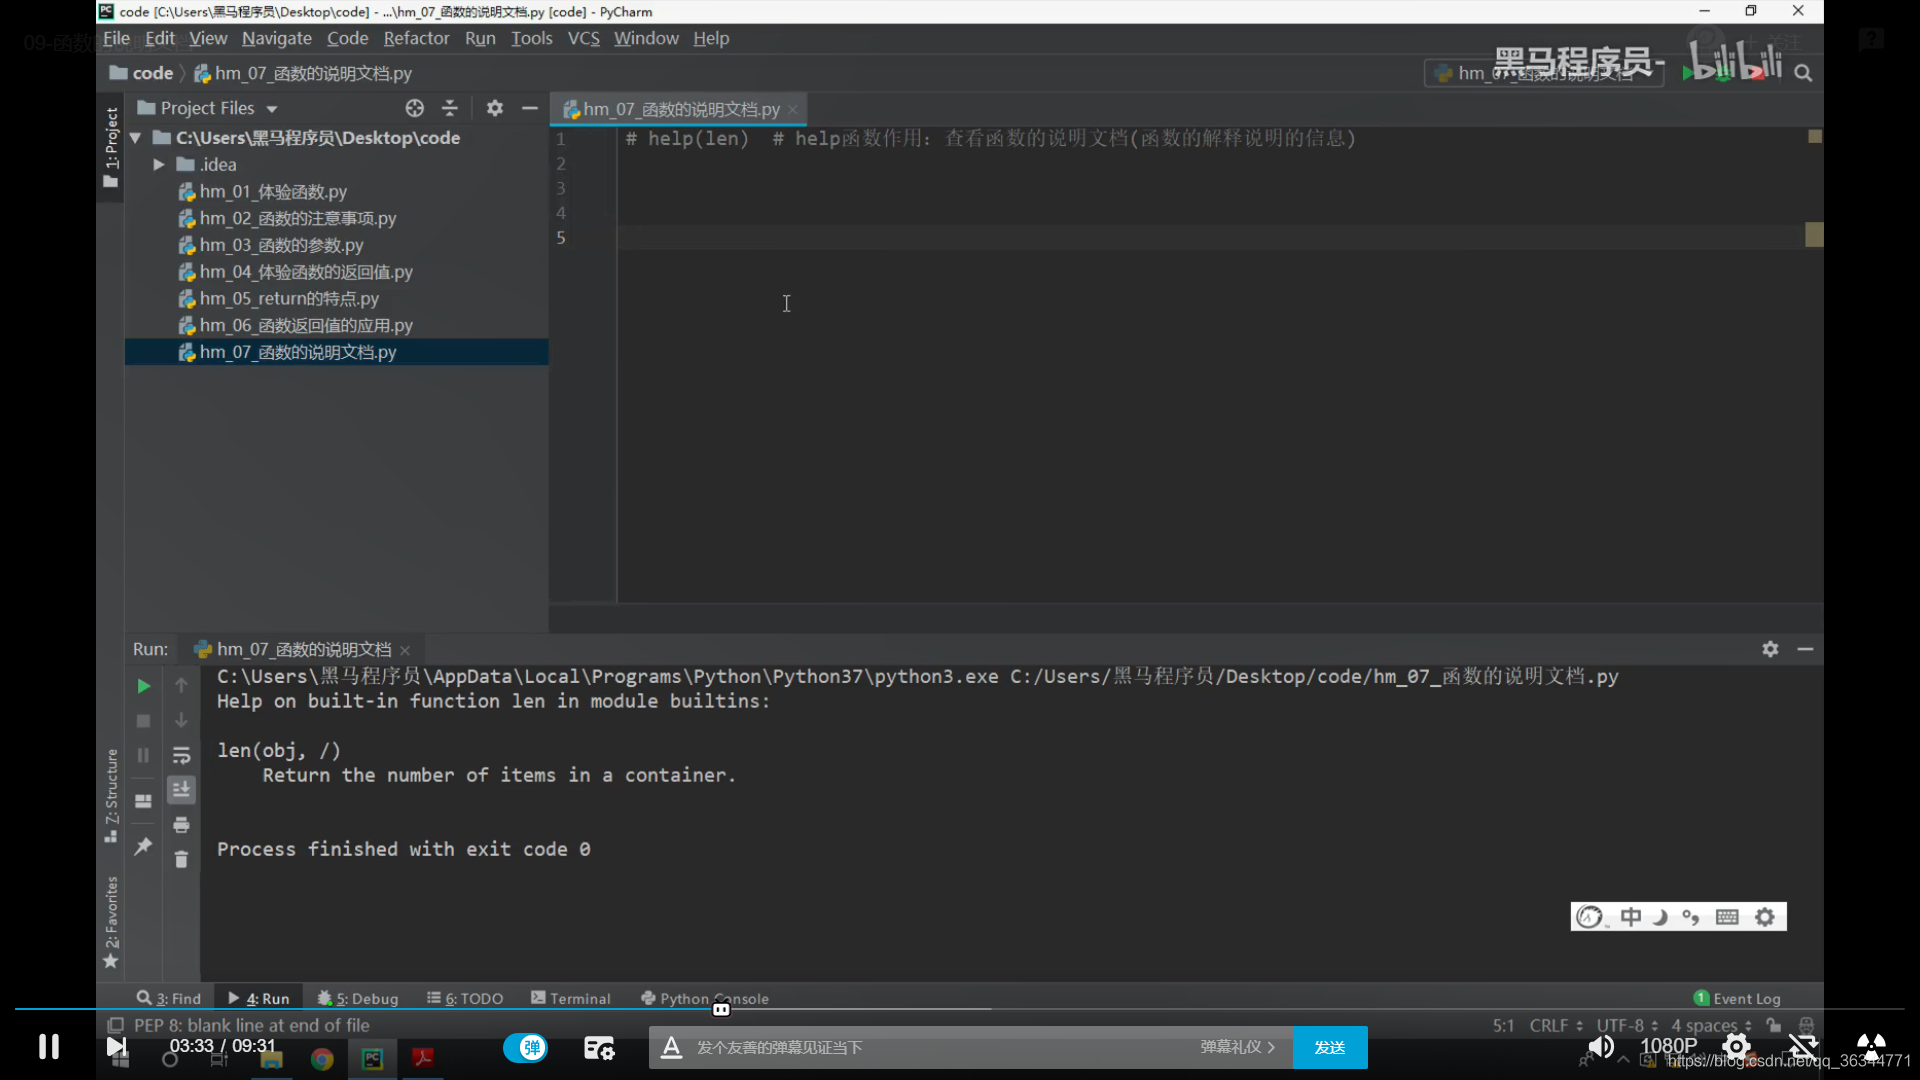Toggle read-only lock icon in status bar
This screenshot has height=1080, width=1920.
[x=1773, y=1025]
